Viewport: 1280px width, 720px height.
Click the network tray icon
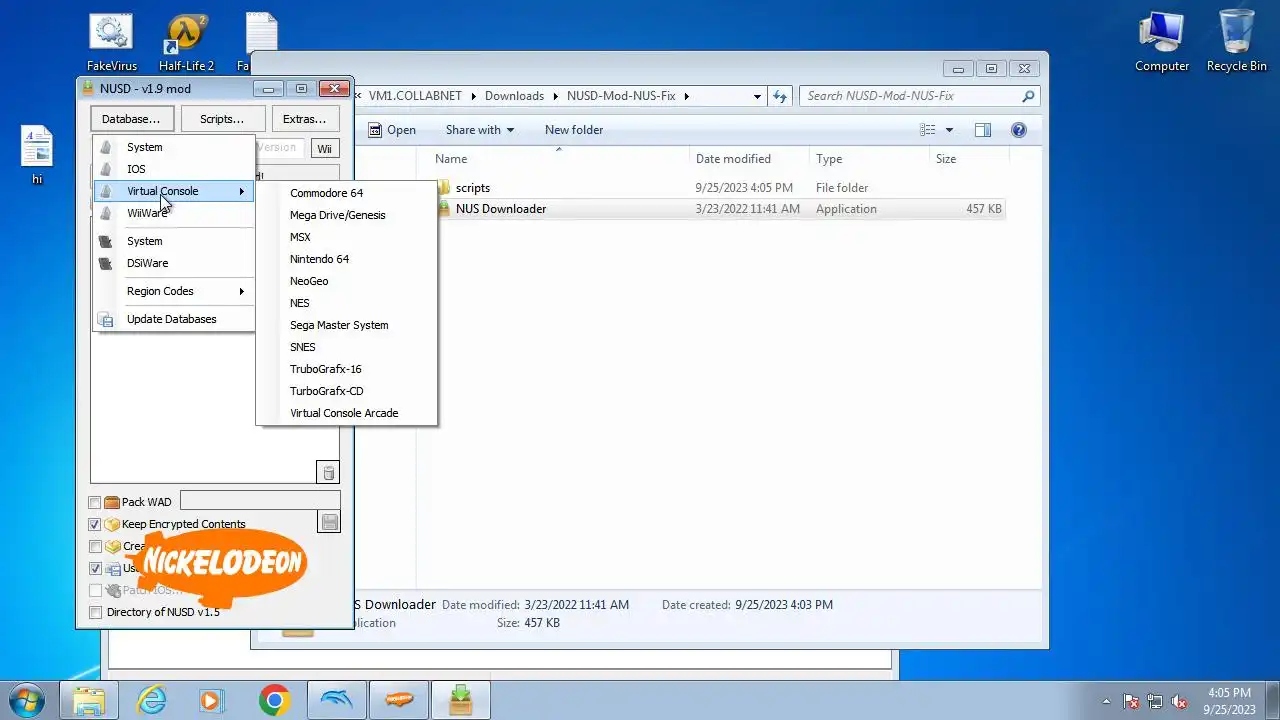(1155, 702)
